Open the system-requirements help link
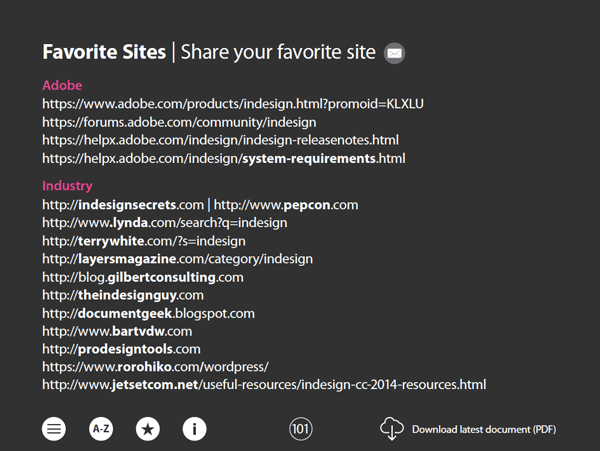The height and width of the screenshot is (451, 600). click(223, 159)
